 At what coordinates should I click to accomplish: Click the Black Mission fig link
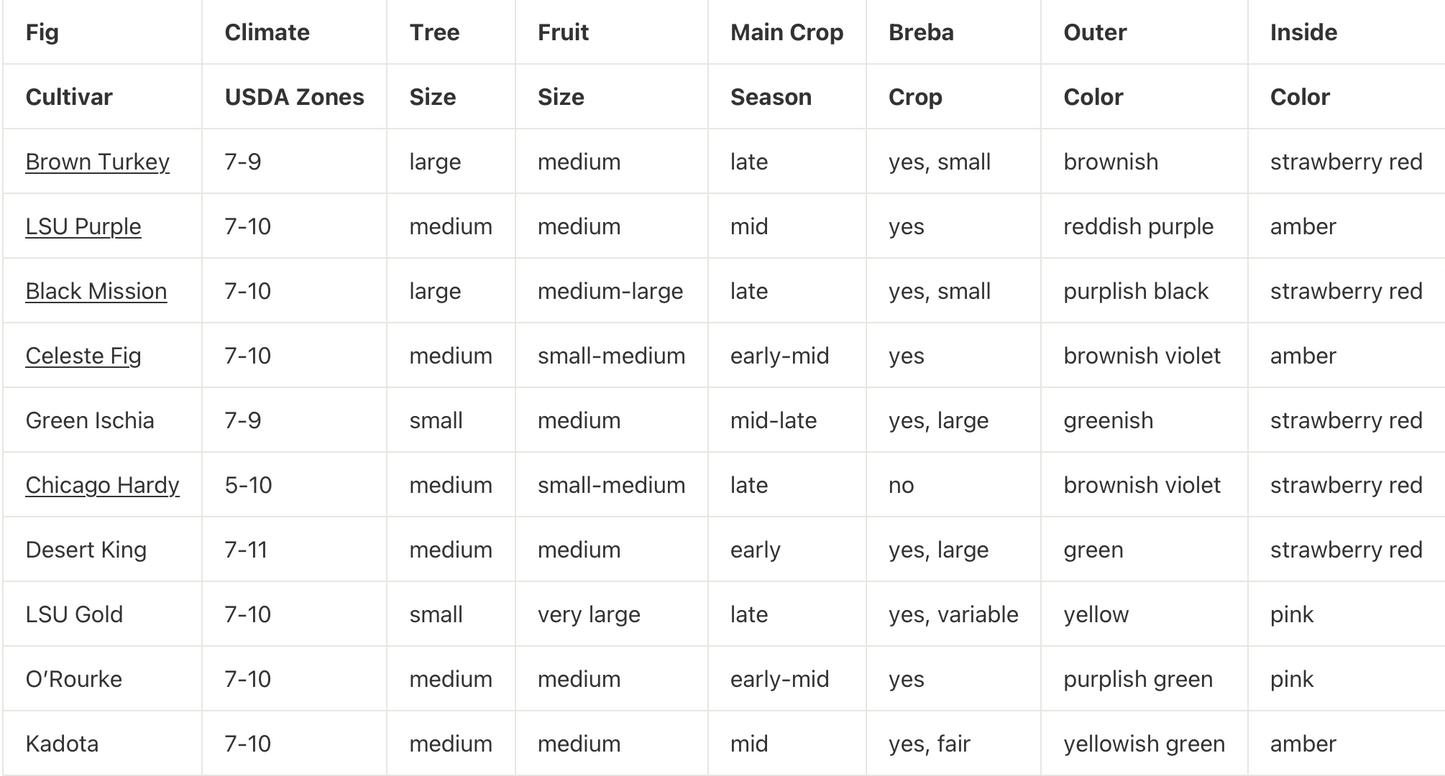pyautogui.click(x=96, y=291)
